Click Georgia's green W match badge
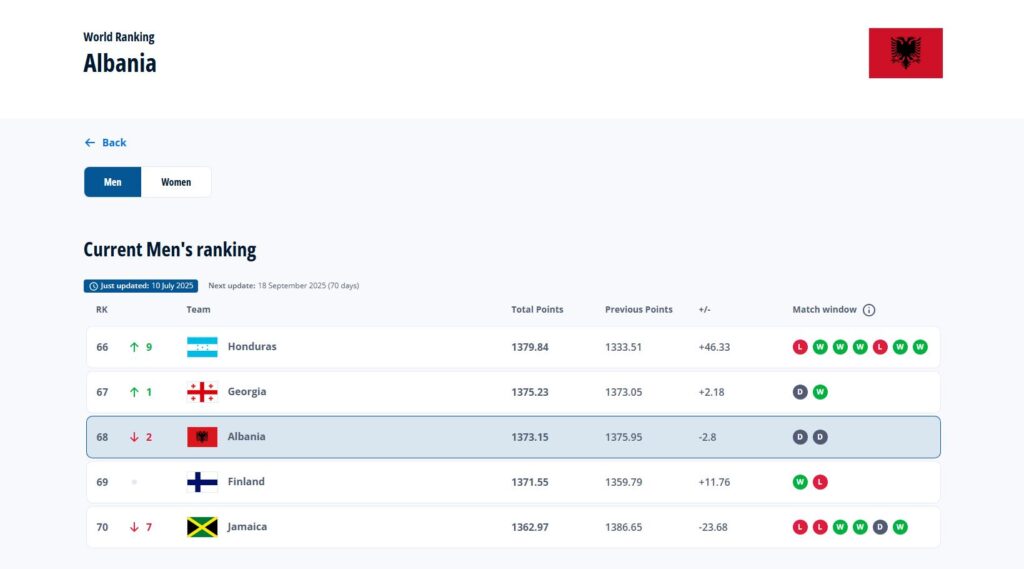 click(820, 392)
